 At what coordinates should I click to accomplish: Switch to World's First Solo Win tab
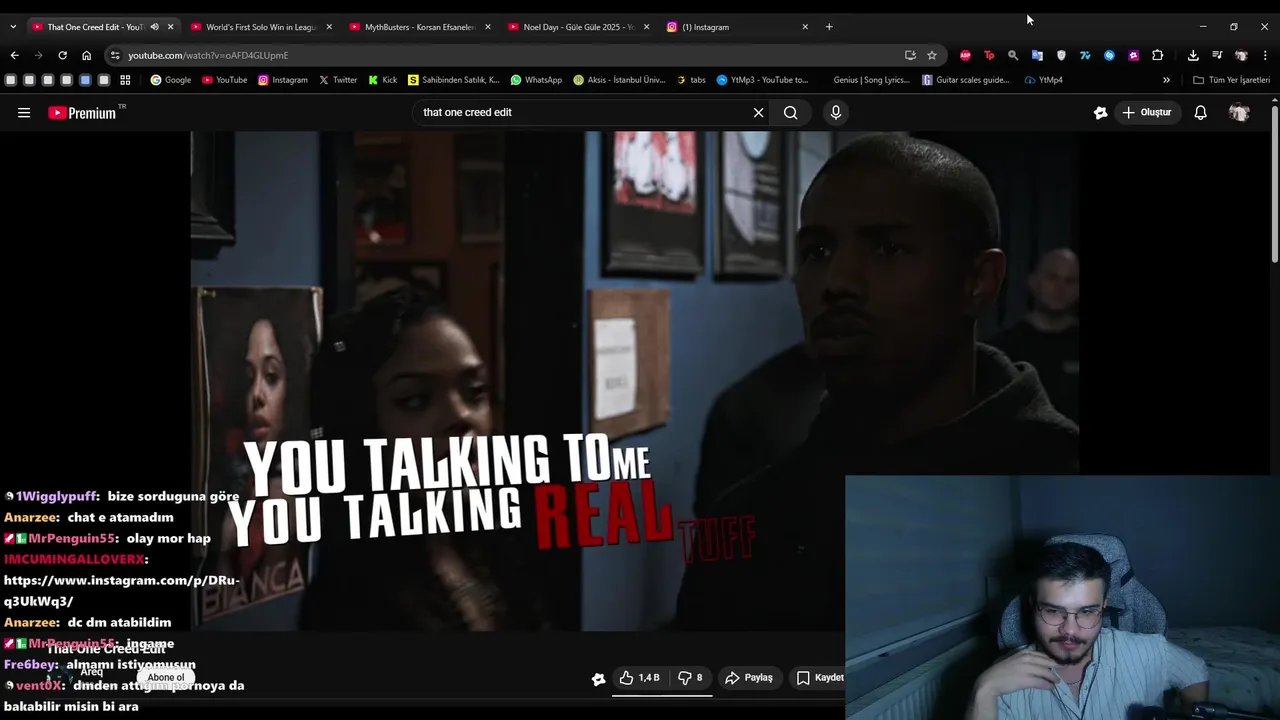pos(260,27)
